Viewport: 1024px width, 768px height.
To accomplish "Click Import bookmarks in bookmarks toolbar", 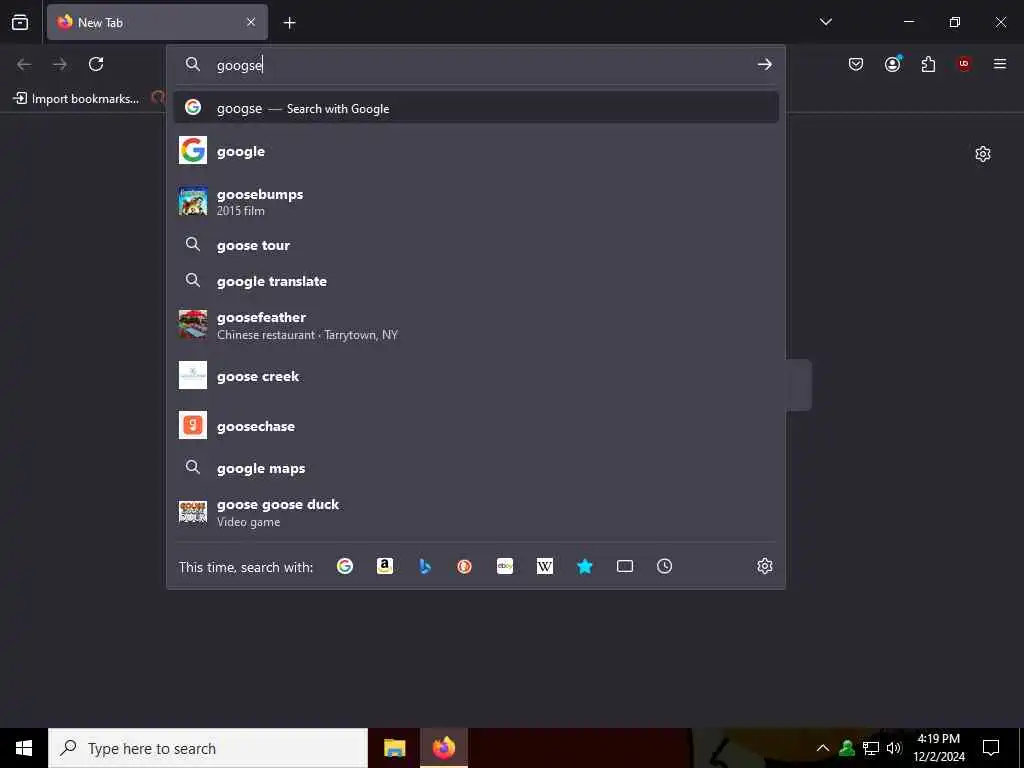I will pyautogui.click(x=76, y=99).
